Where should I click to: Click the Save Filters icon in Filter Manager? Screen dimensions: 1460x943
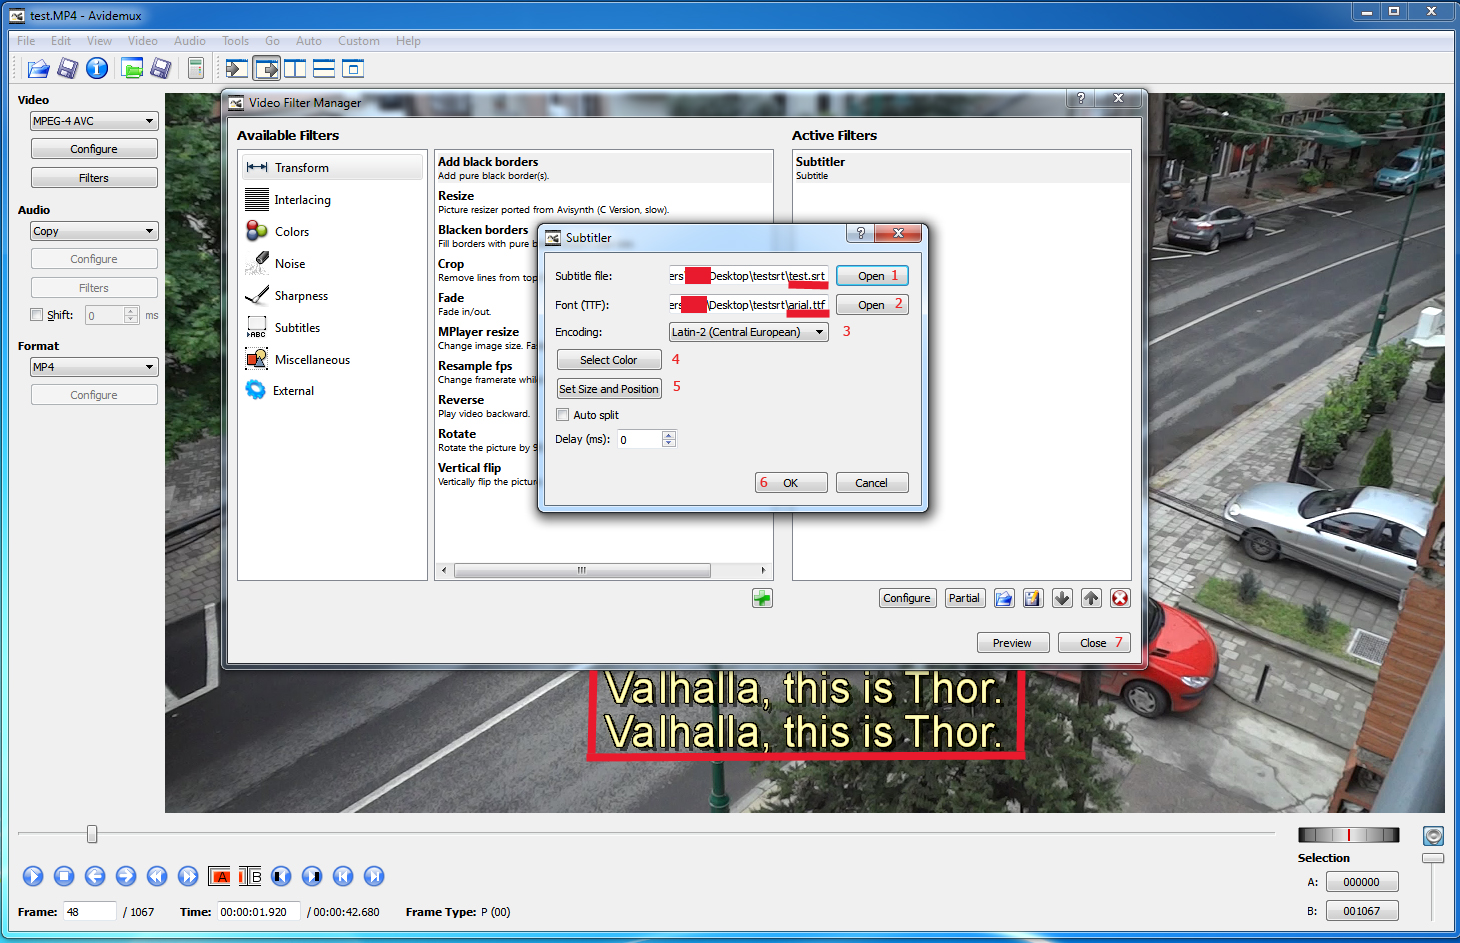(x=1033, y=598)
